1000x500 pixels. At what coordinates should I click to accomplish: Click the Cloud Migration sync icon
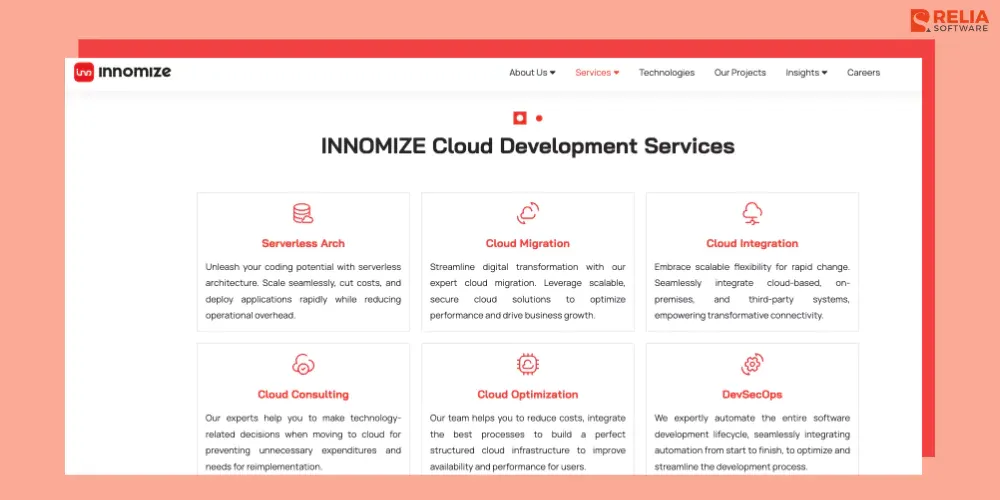pos(527,213)
